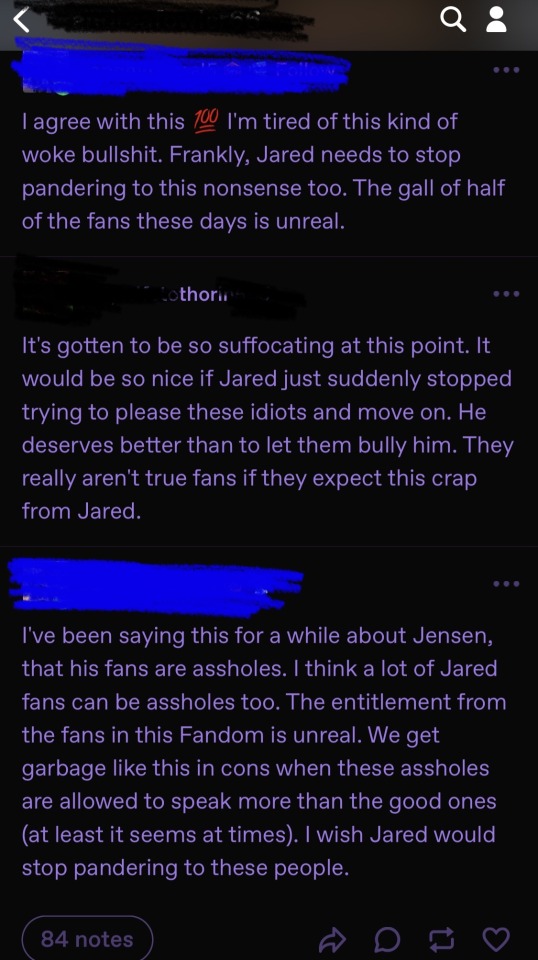The image size is (538, 960).
Task: Open options menu for the 'I agree with this' post
Action: 507,70
